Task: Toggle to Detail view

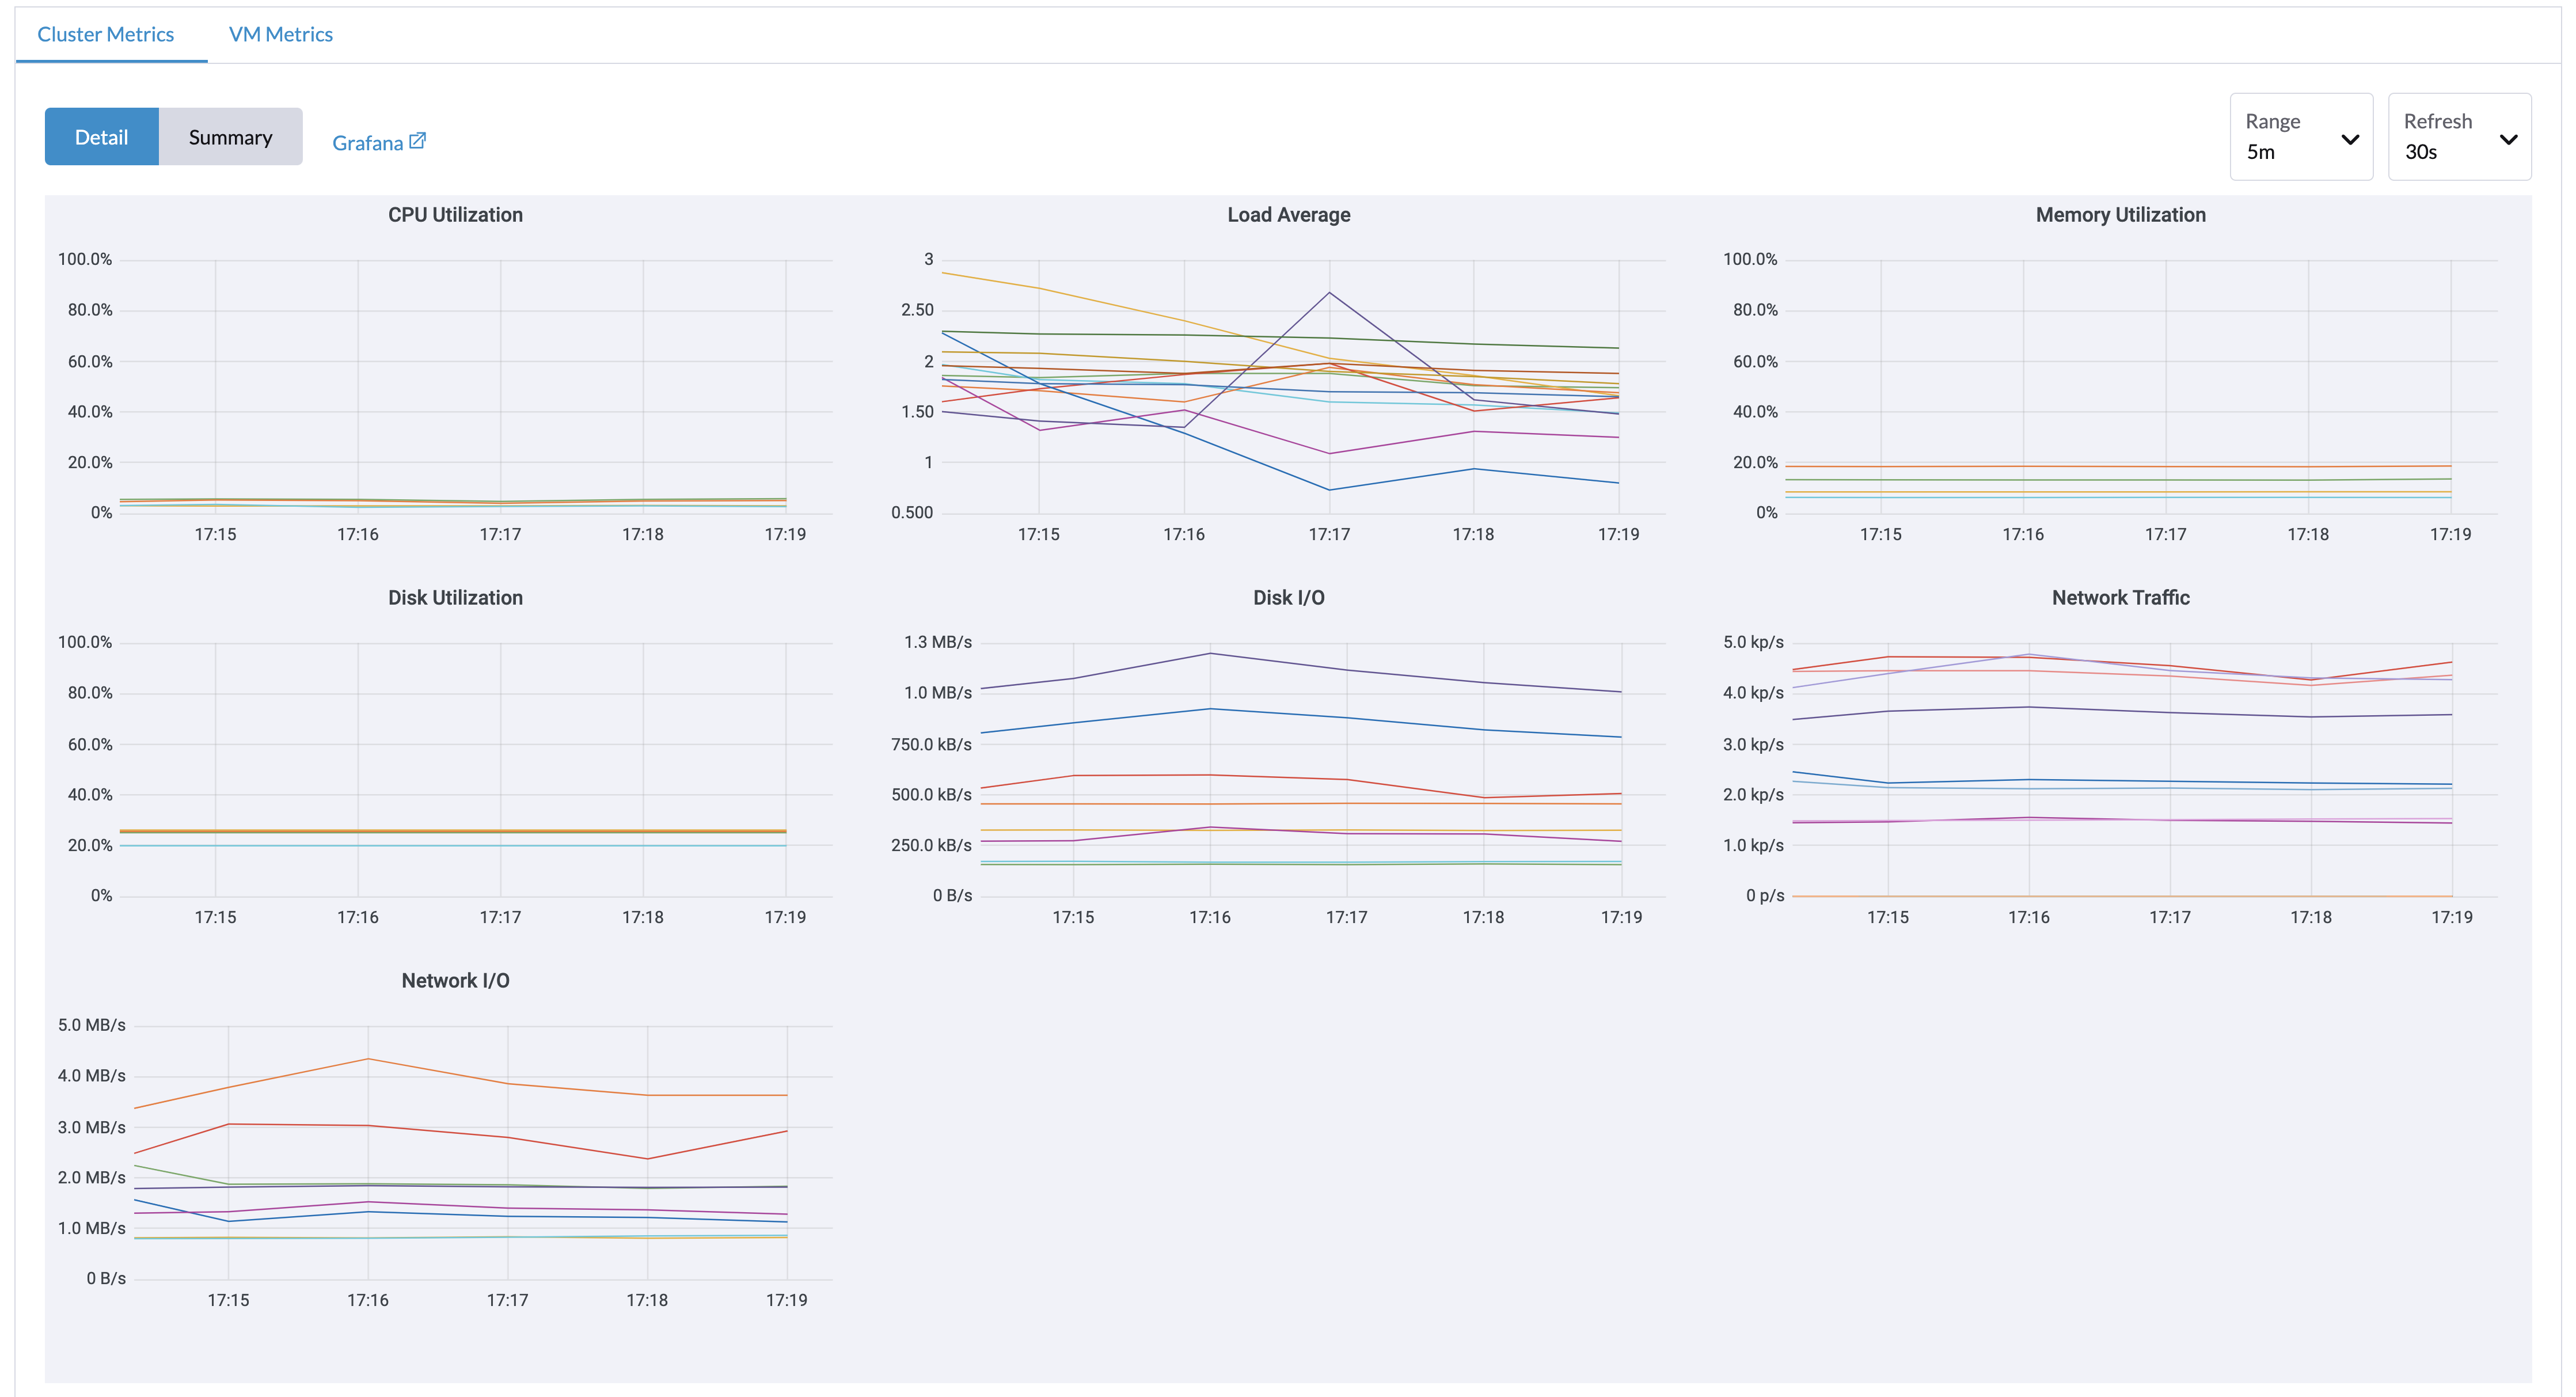Action: pos(101,136)
